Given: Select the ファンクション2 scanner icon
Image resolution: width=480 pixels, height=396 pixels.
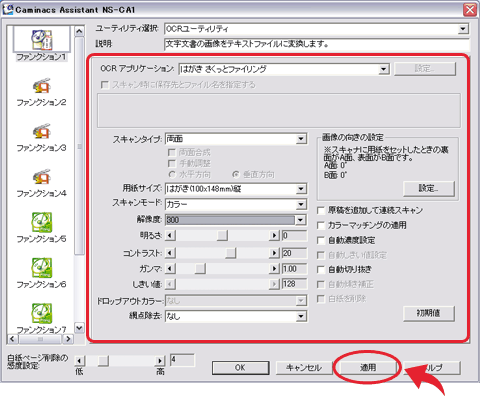Looking at the screenshot, I should coord(42,86).
